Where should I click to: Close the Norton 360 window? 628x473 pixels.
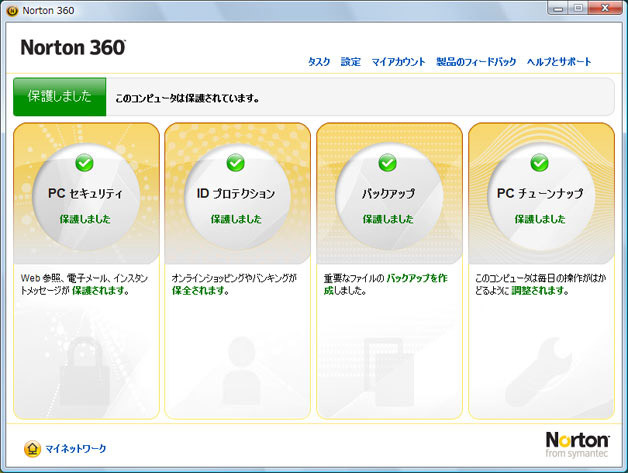605,8
